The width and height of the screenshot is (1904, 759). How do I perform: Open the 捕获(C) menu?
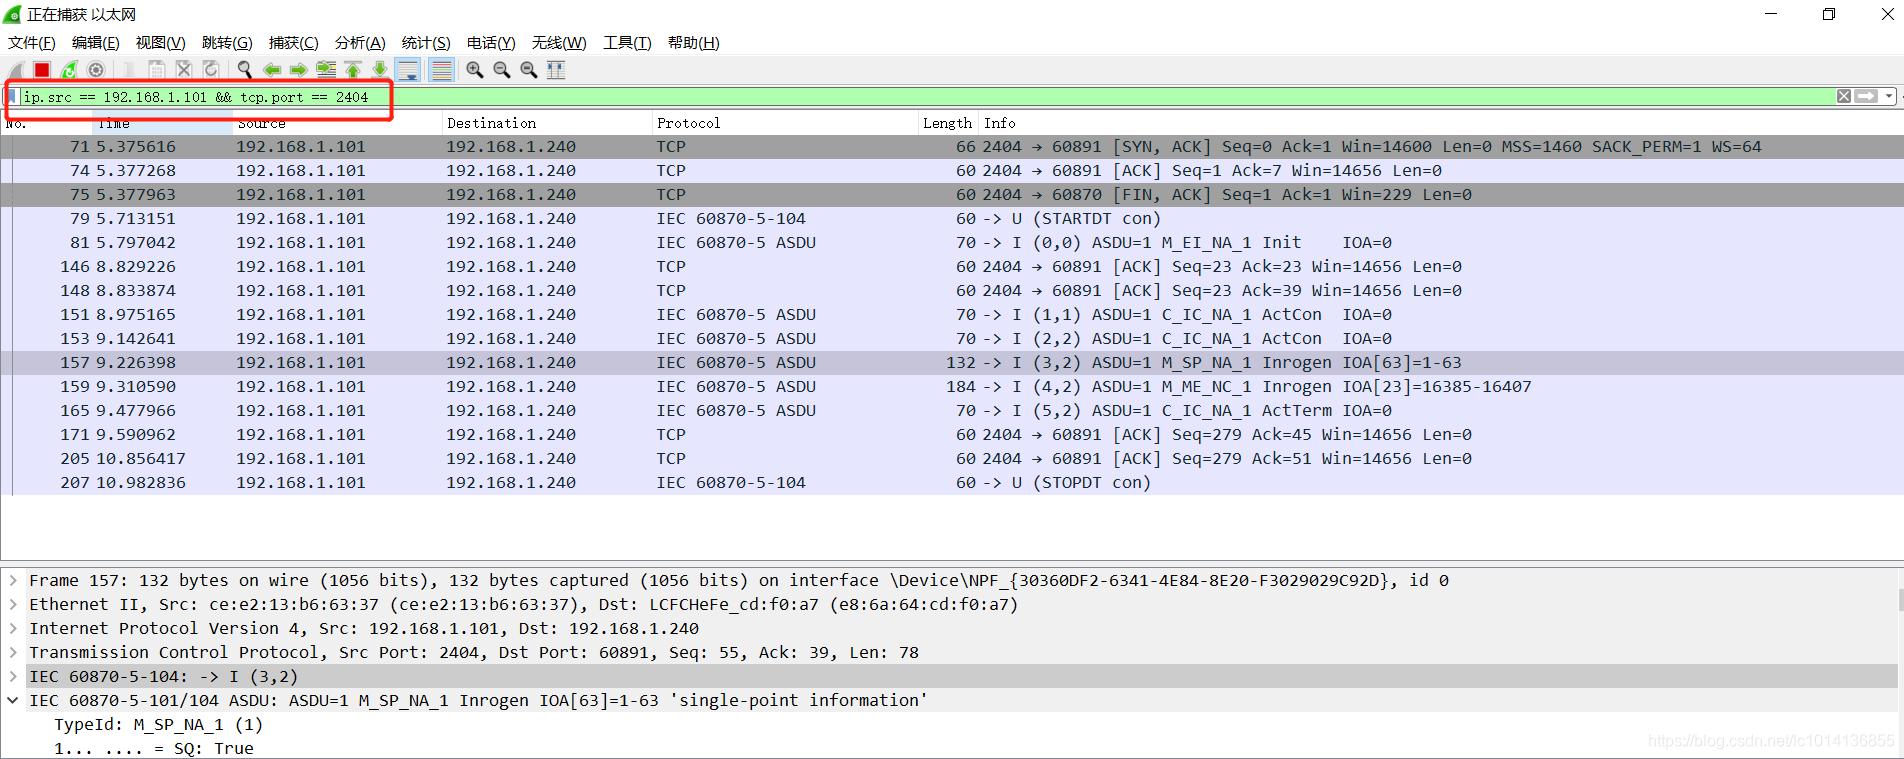[294, 43]
